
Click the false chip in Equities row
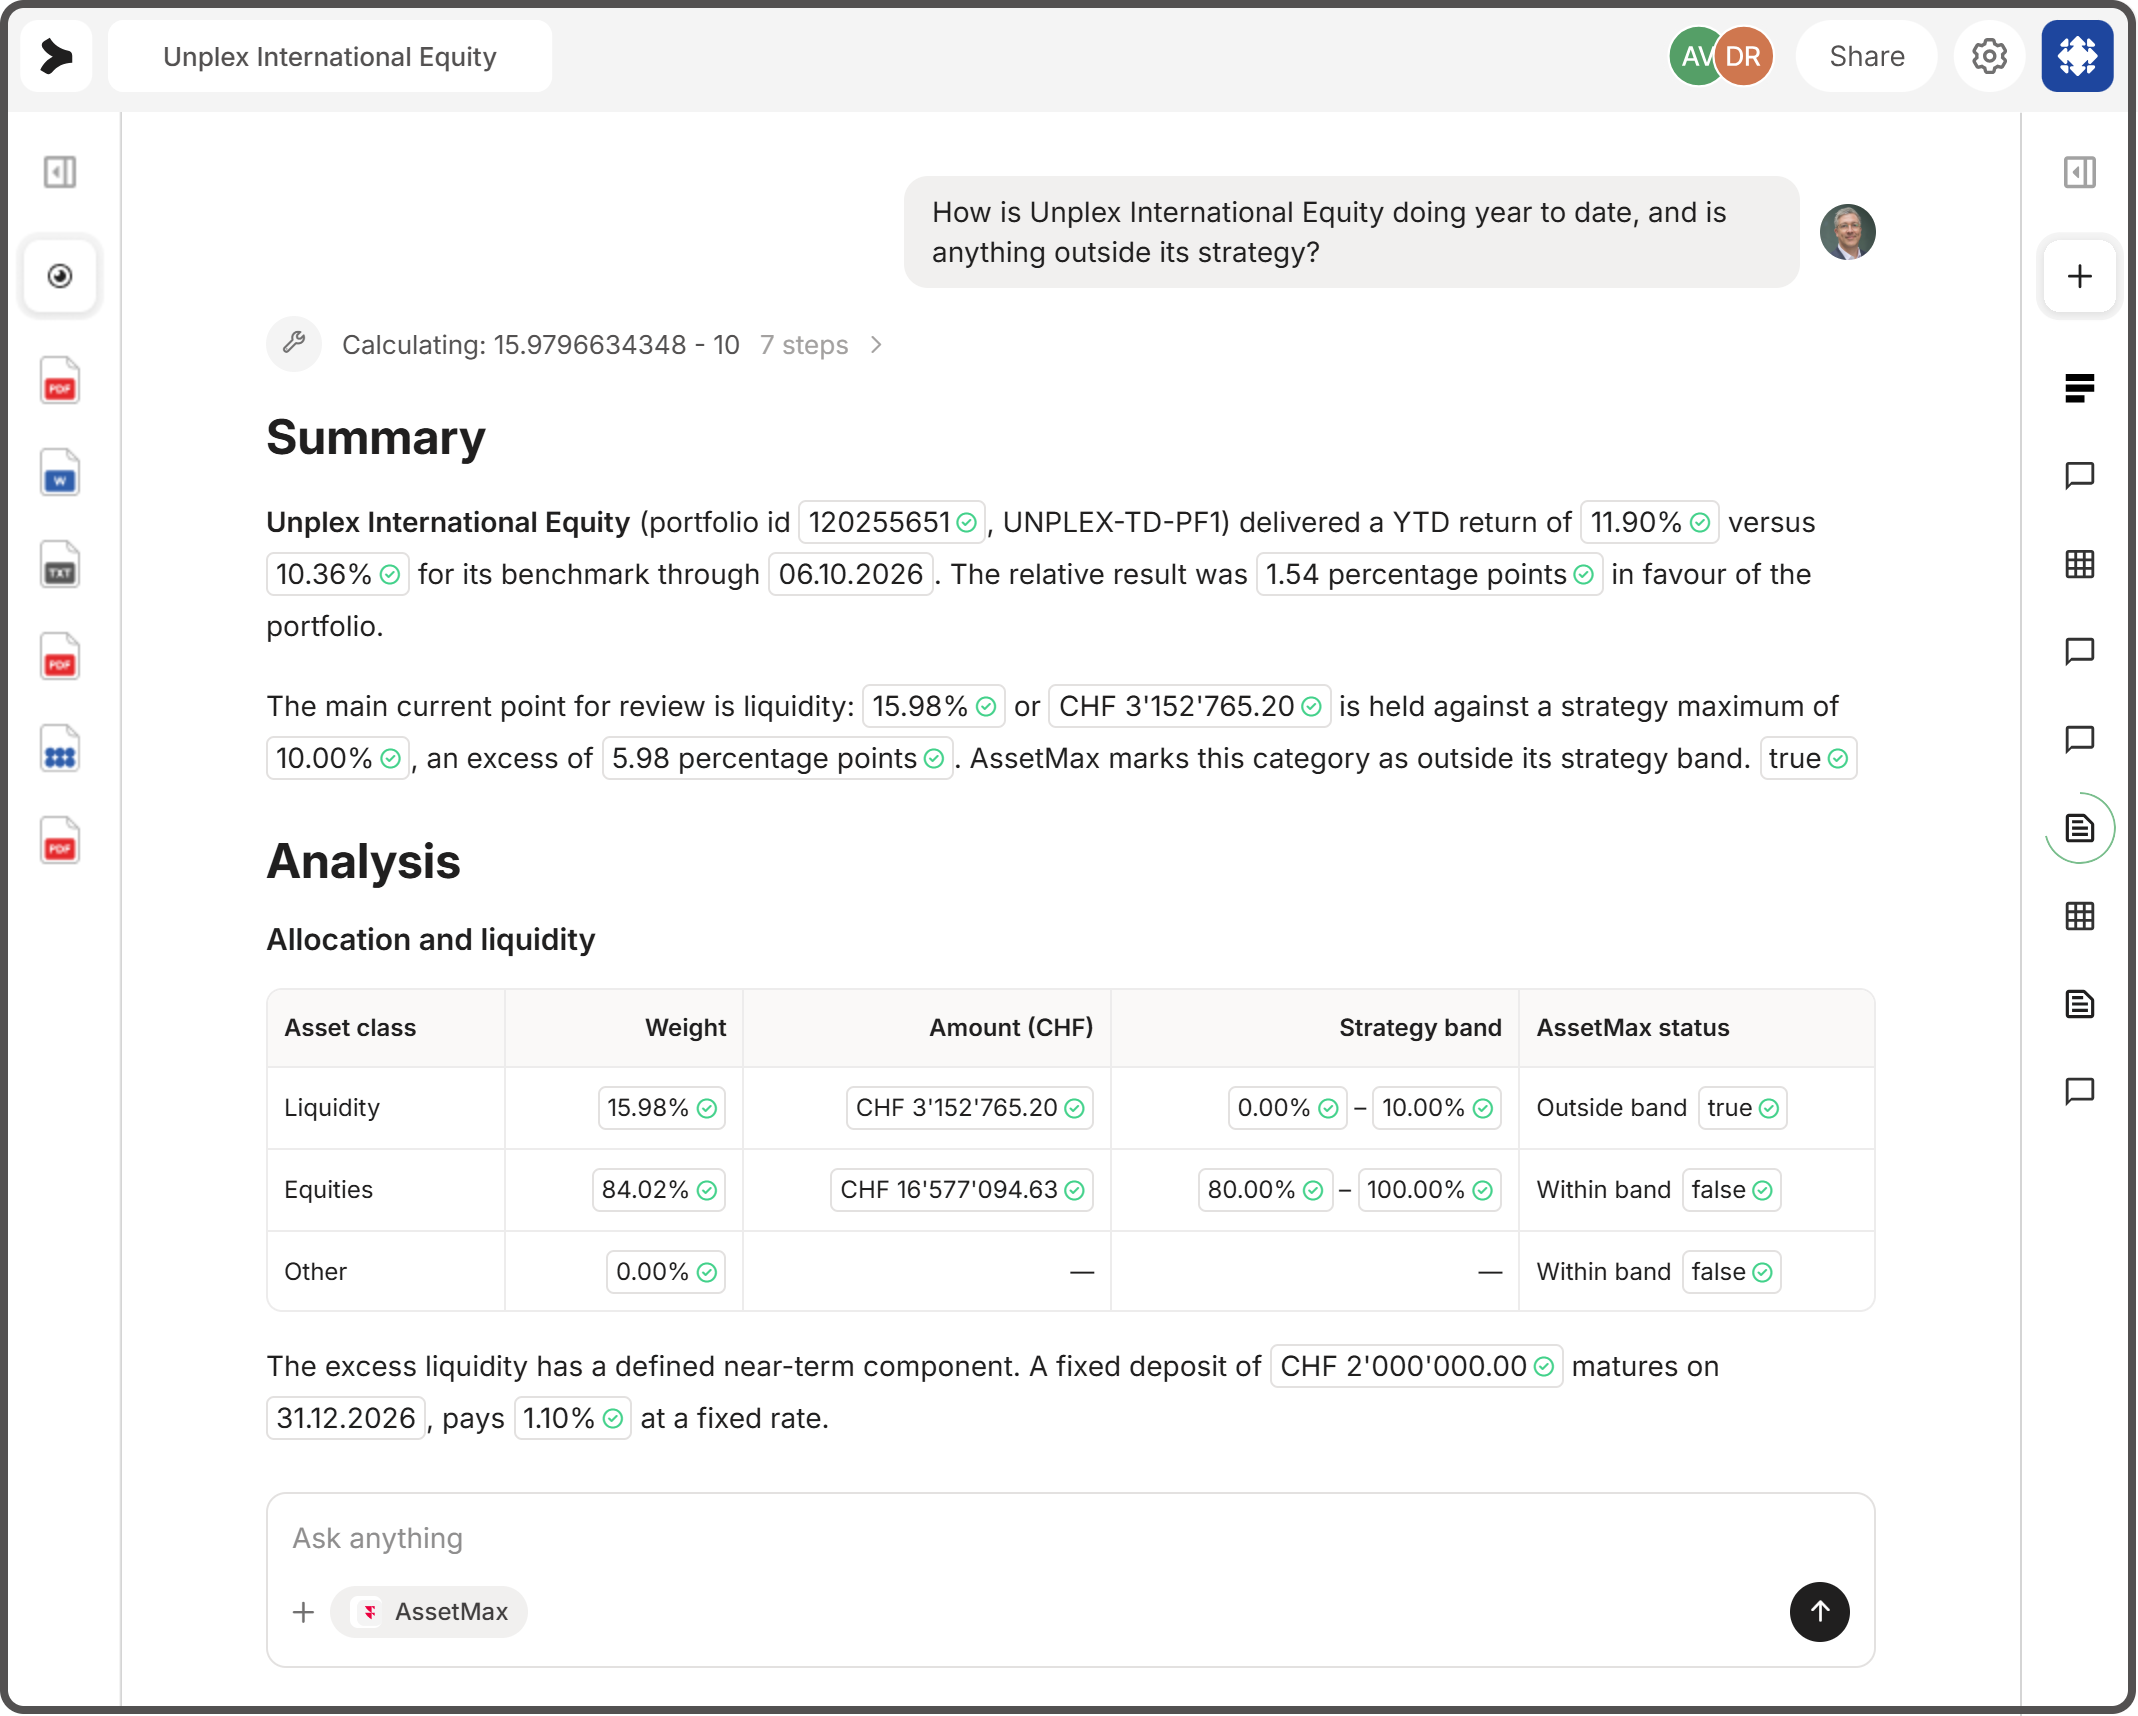click(x=1732, y=1190)
